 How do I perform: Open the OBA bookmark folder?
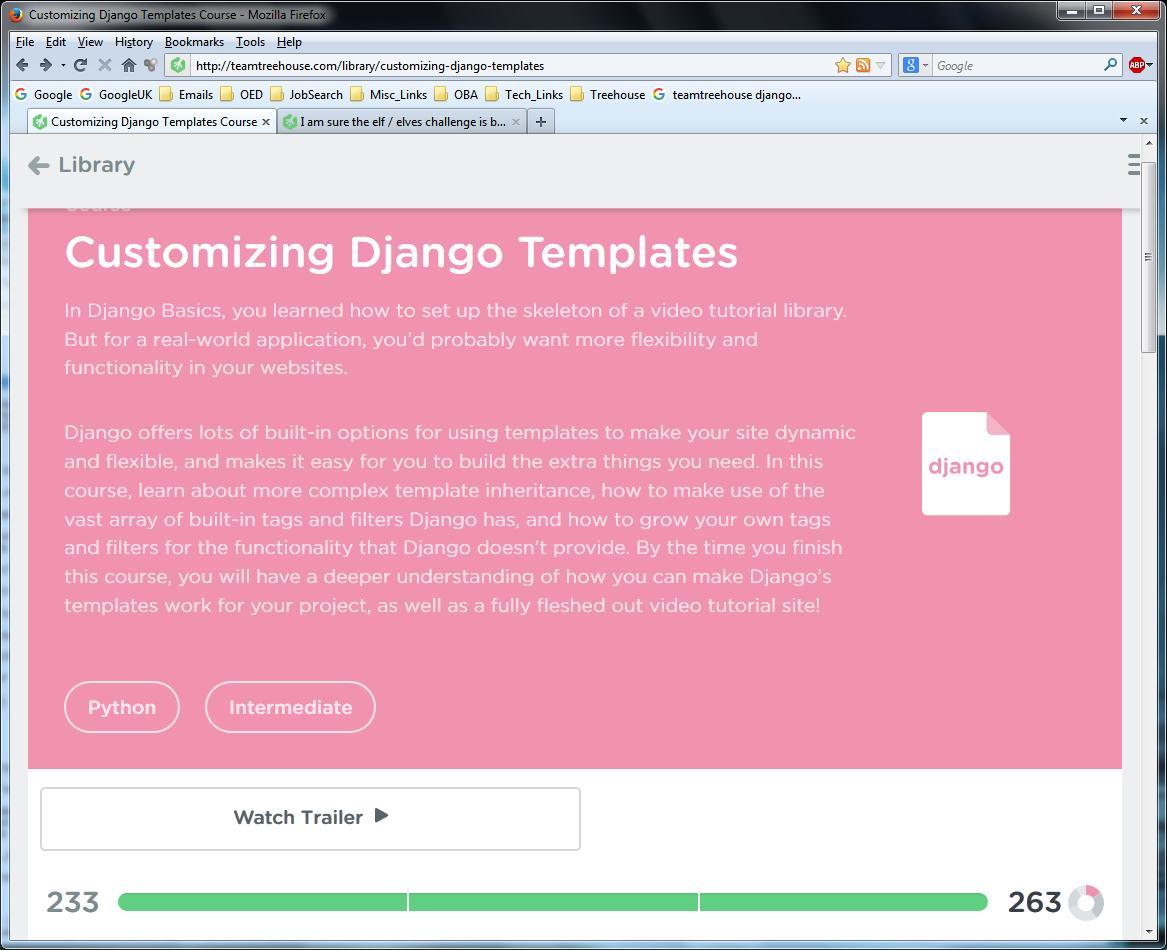point(456,95)
